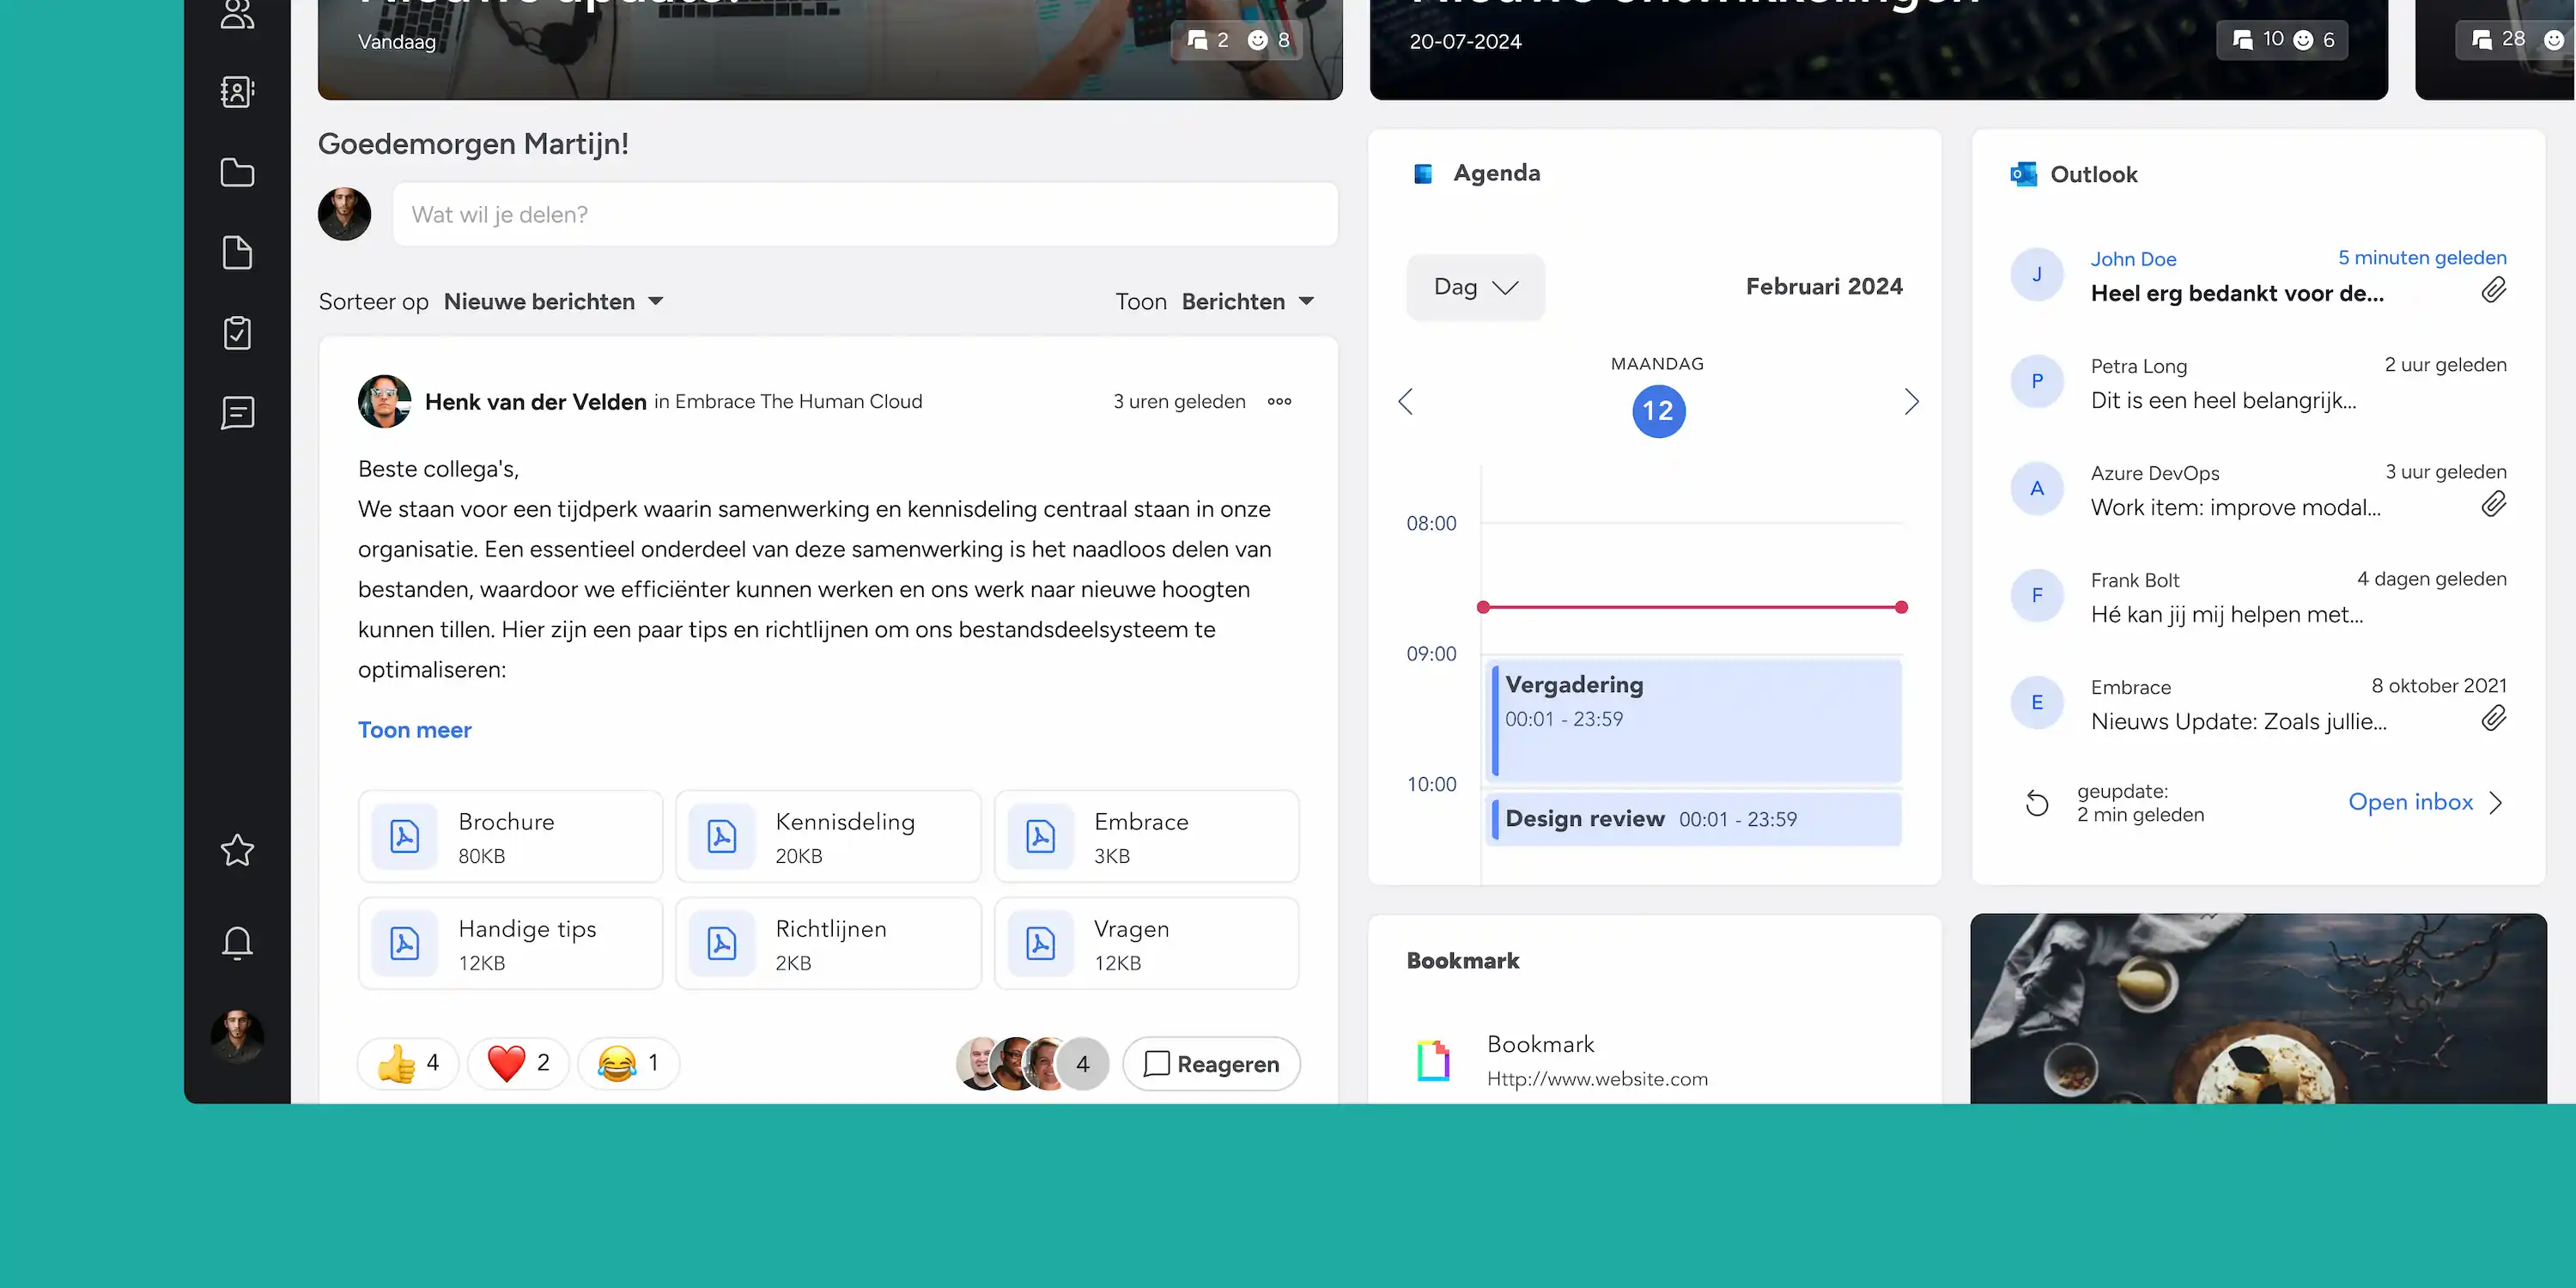Viewport: 2576px width, 1288px height.
Task: Toggle the laughing emoji reaction
Action: point(628,1063)
